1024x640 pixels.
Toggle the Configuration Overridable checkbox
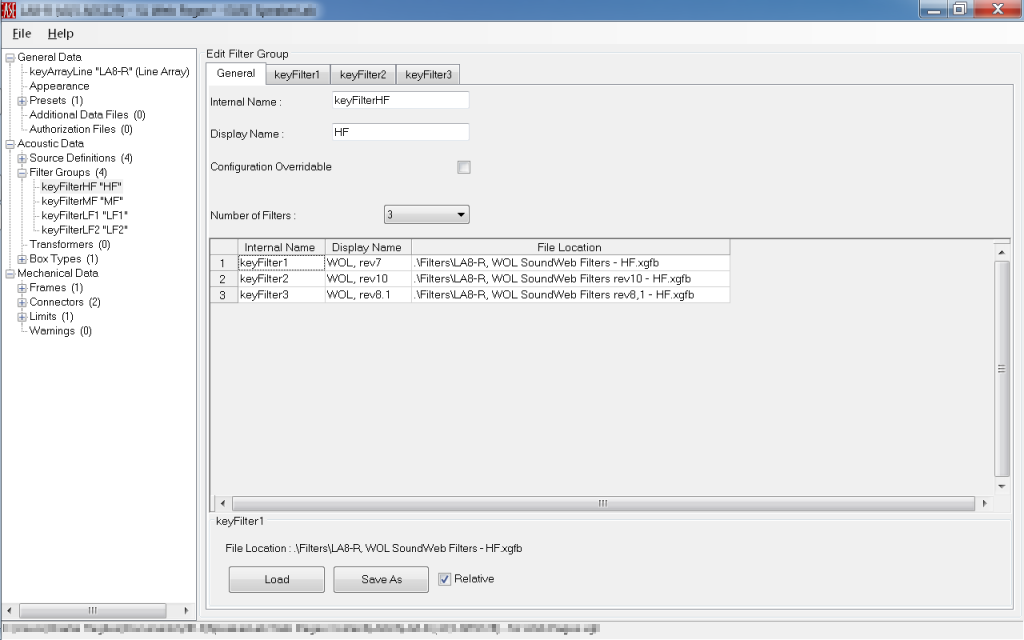pos(464,167)
